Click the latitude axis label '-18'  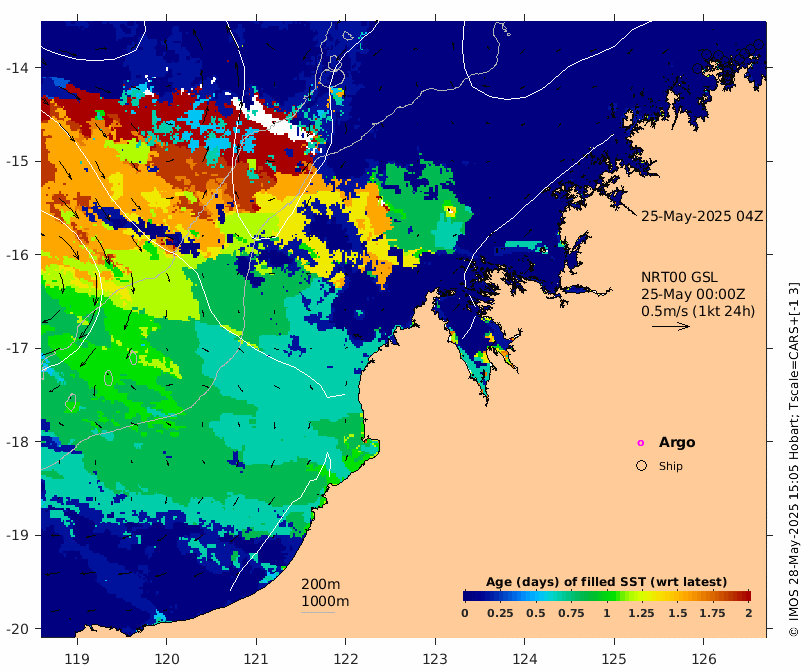tap(18, 442)
